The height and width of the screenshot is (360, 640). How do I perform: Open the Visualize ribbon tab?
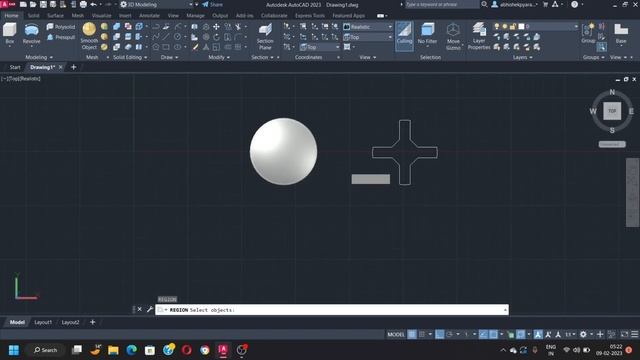102,16
